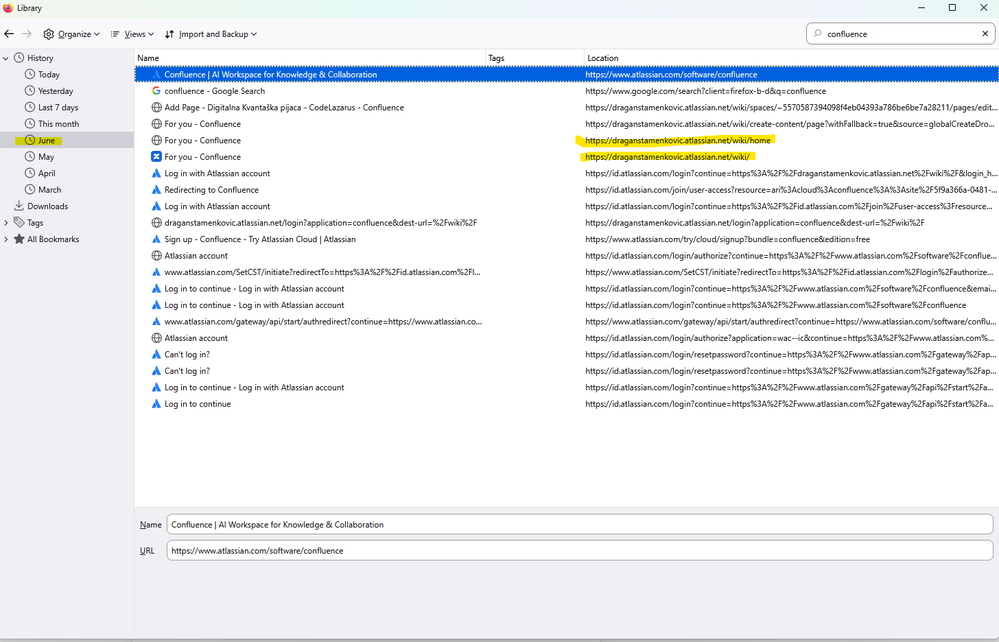
Task: Click Google icon of confluence search entry
Action: (156, 91)
